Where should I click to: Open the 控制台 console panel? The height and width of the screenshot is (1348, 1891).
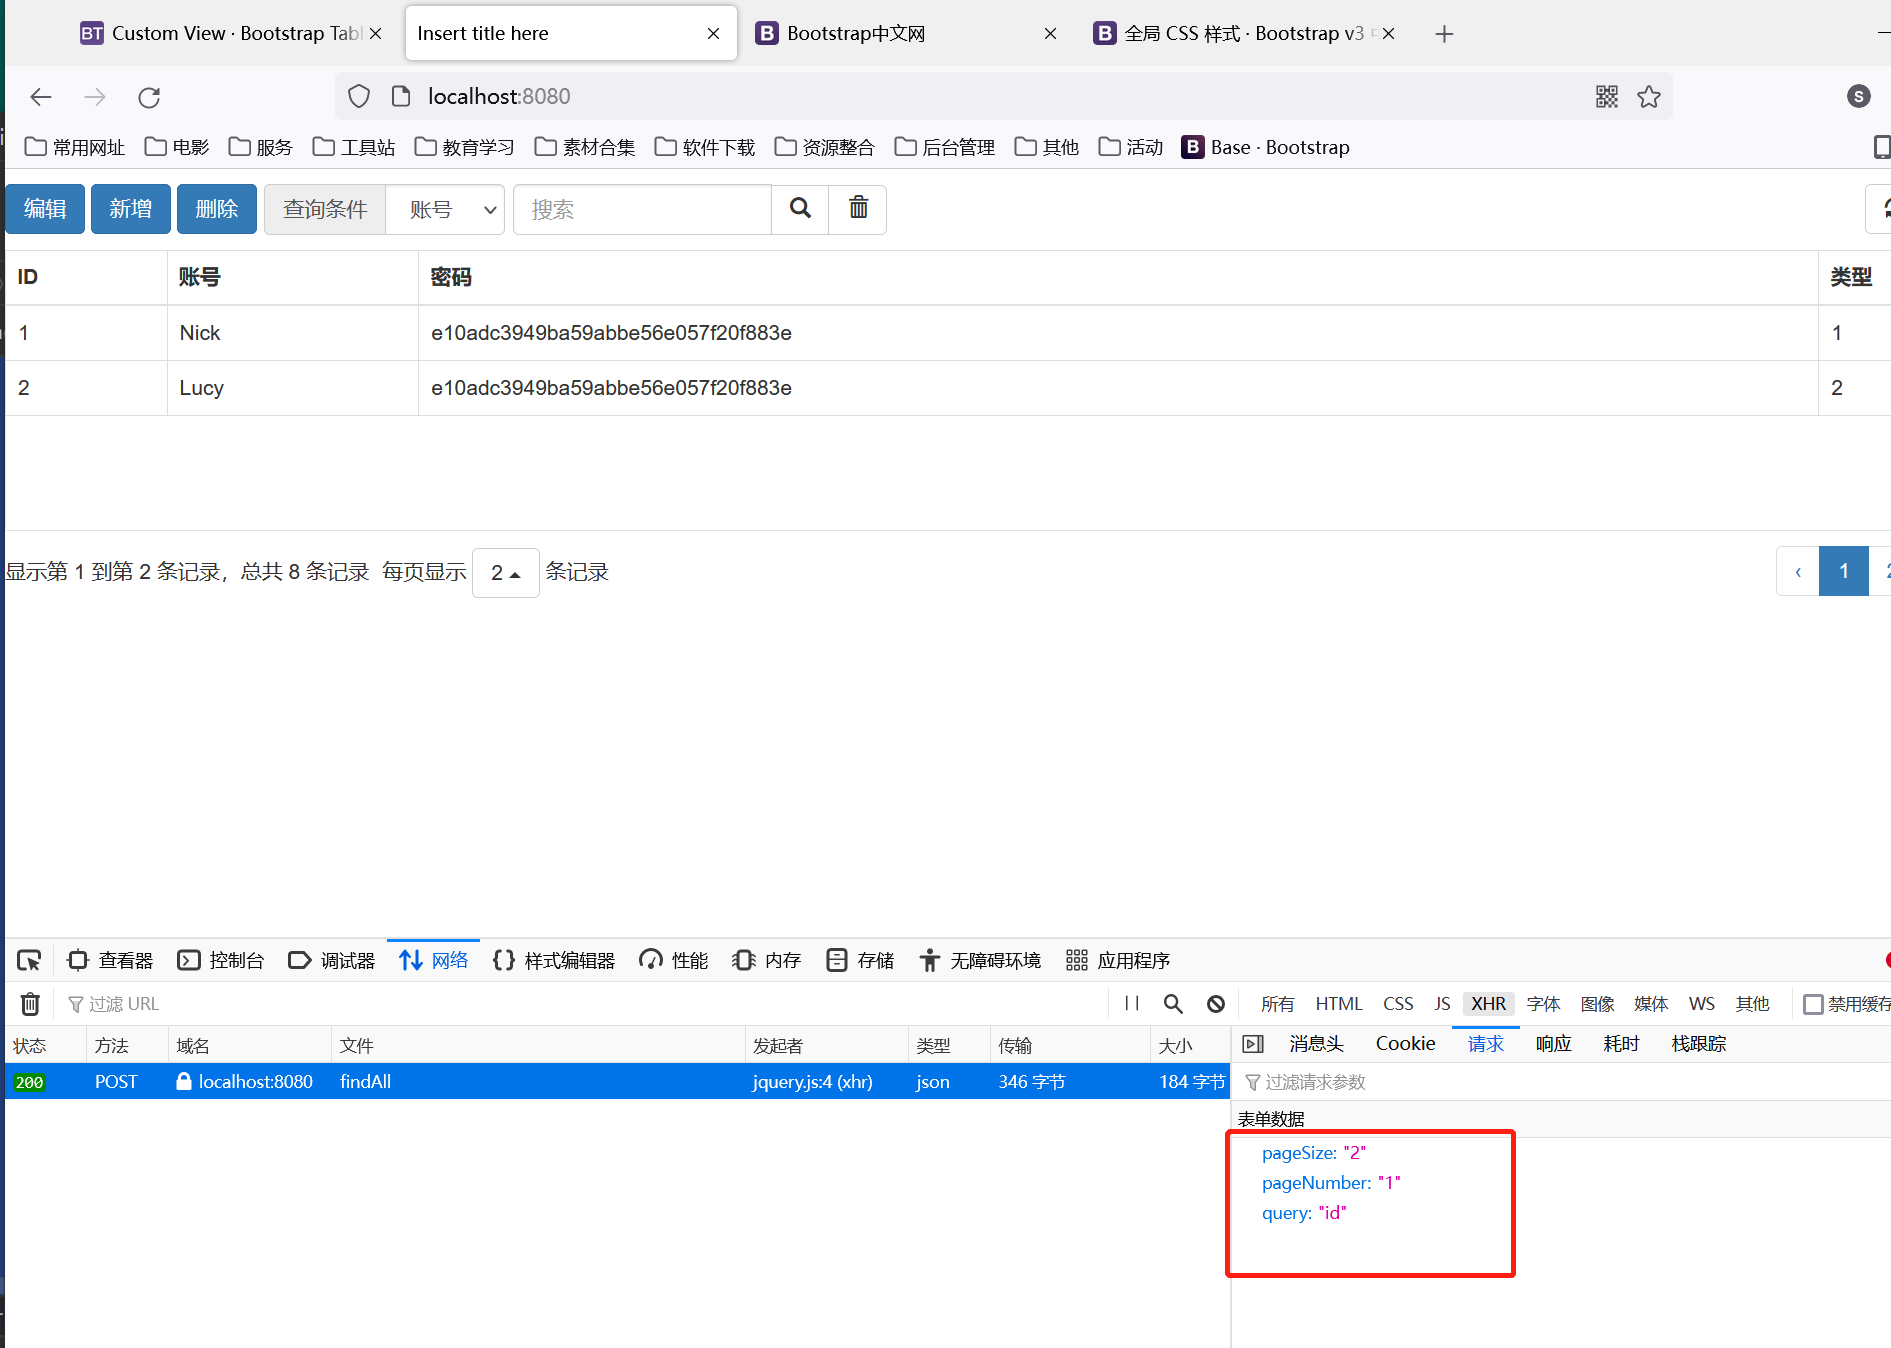221,960
